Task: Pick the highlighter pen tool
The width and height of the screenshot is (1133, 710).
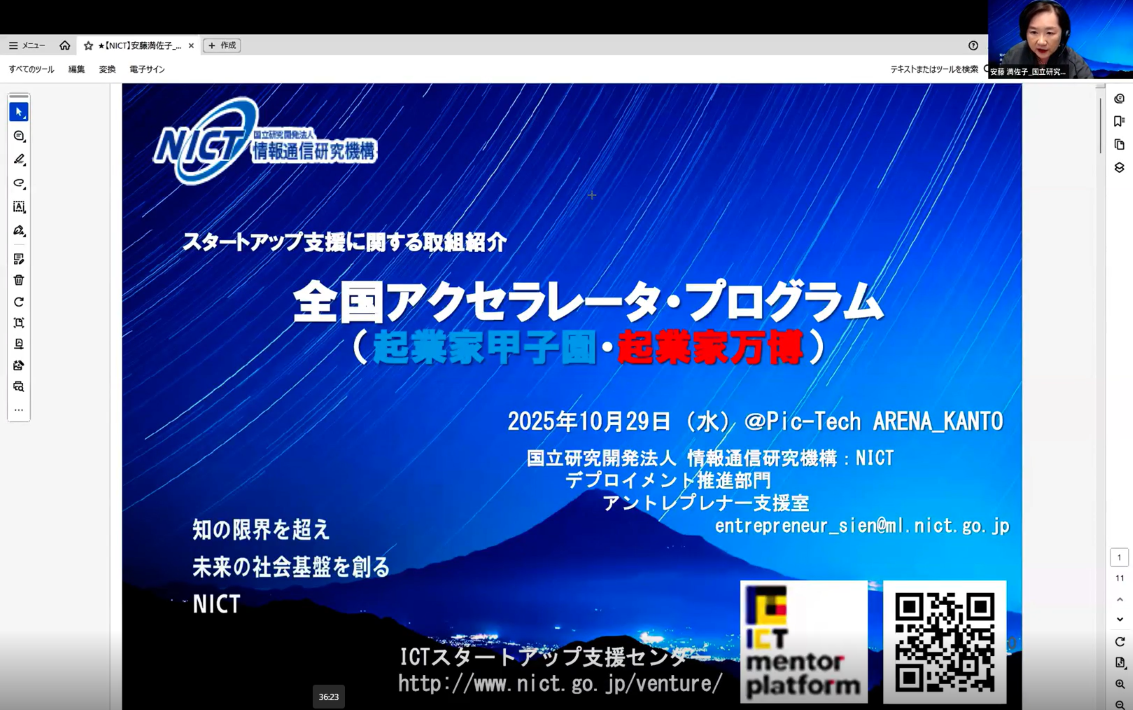Action: (x=18, y=160)
